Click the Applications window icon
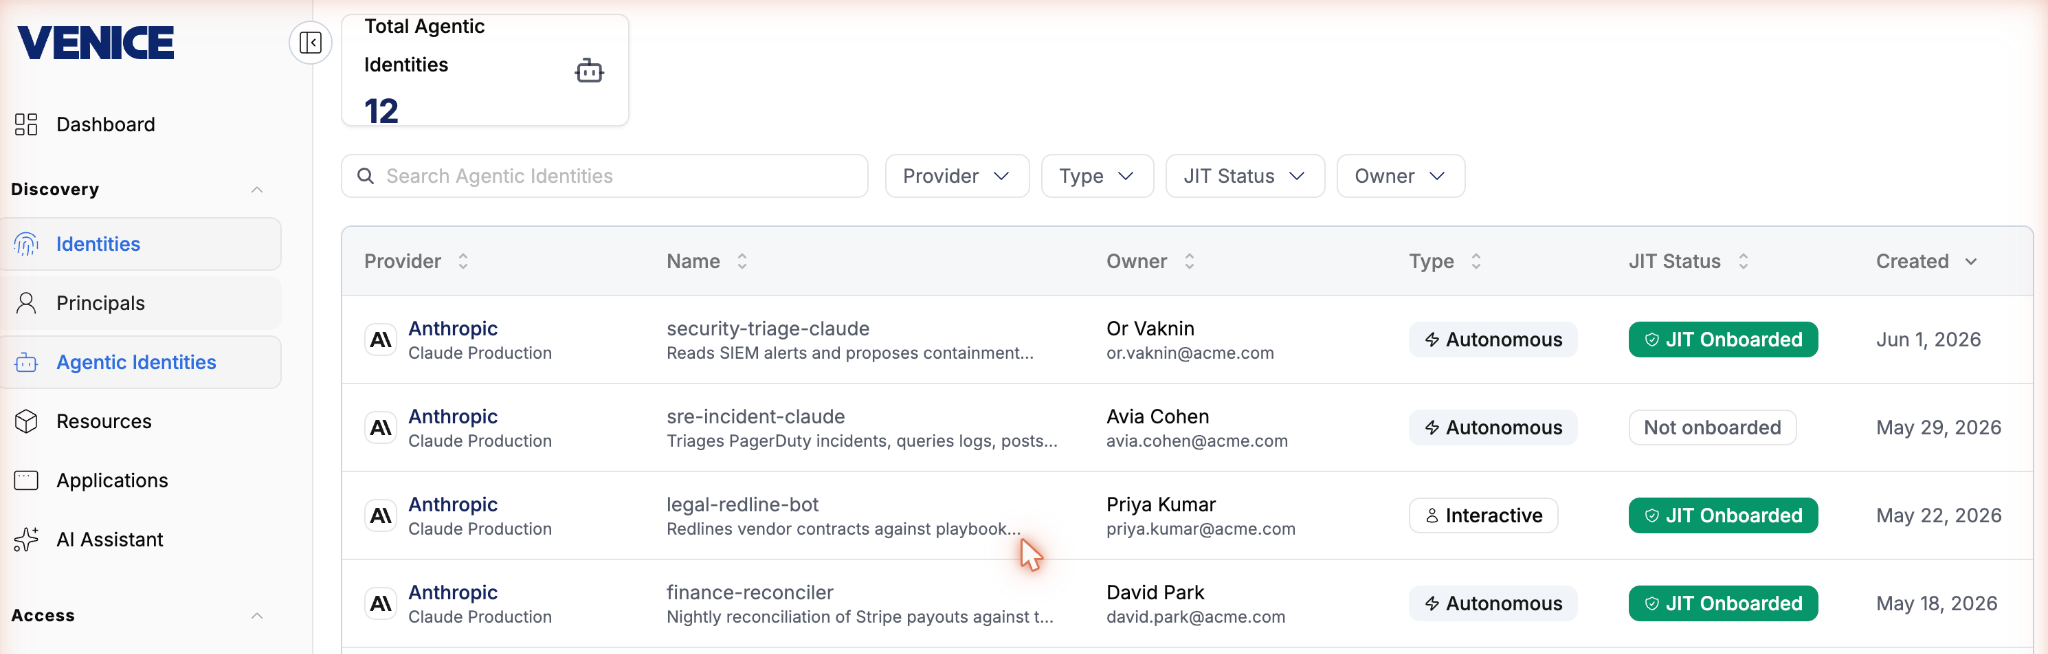This screenshot has height=654, width=2048. click(26, 480)
